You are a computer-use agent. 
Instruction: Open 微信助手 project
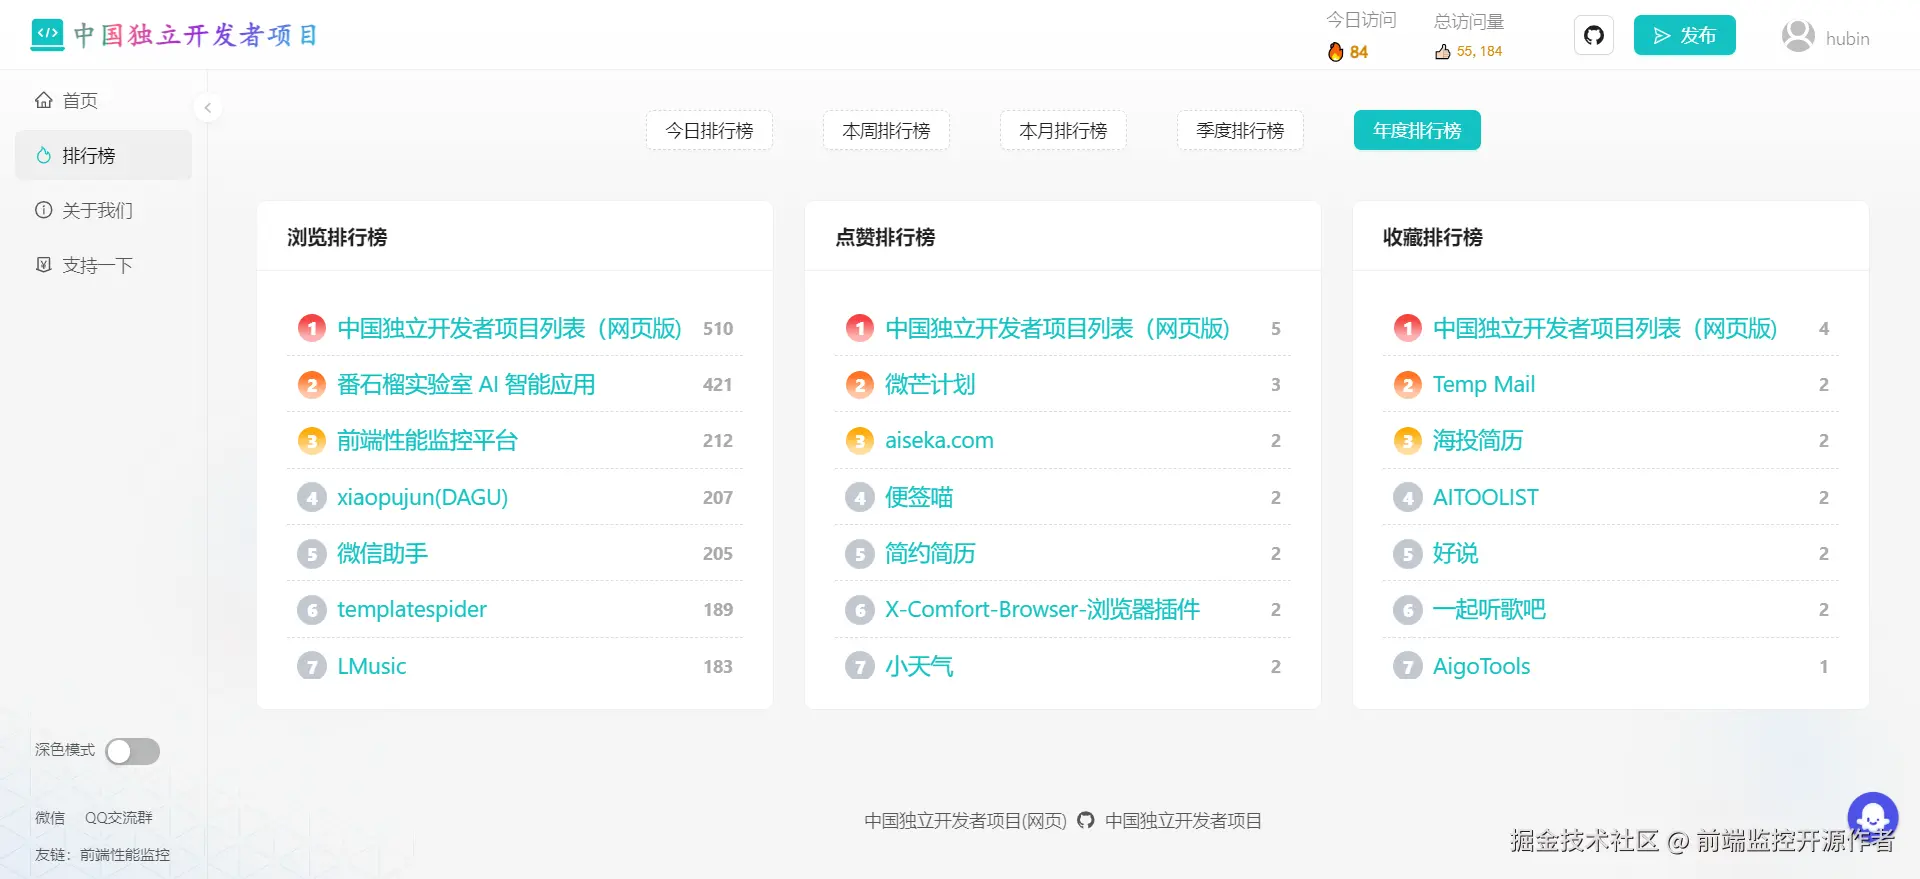(x=382, y=553)
